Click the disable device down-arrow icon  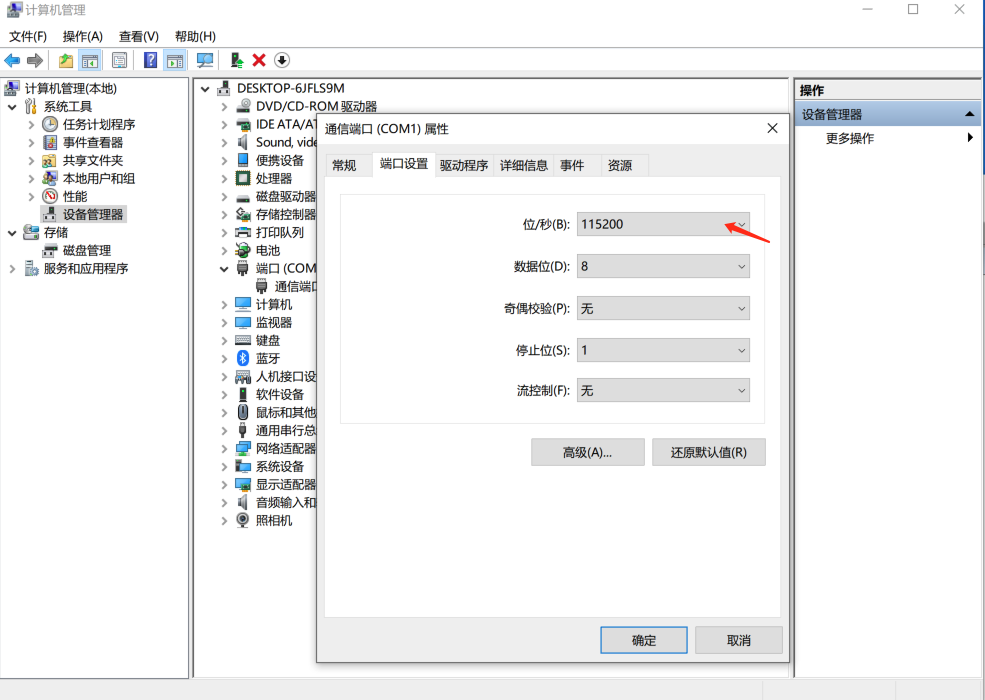pos(282,60)
